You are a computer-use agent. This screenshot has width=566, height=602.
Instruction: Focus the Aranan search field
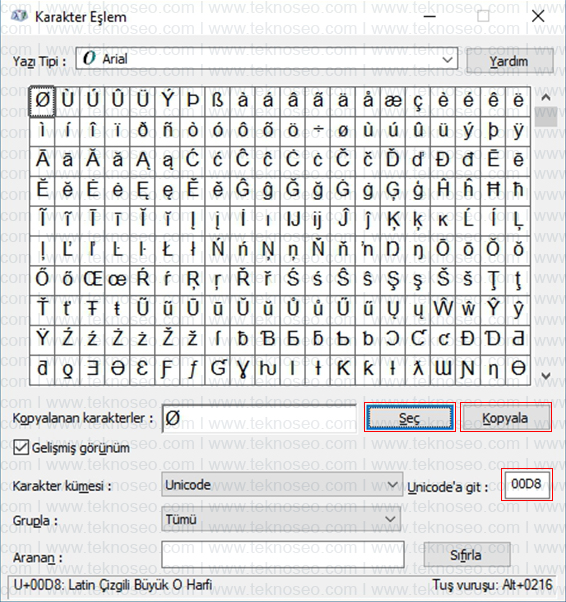point(283,554)
